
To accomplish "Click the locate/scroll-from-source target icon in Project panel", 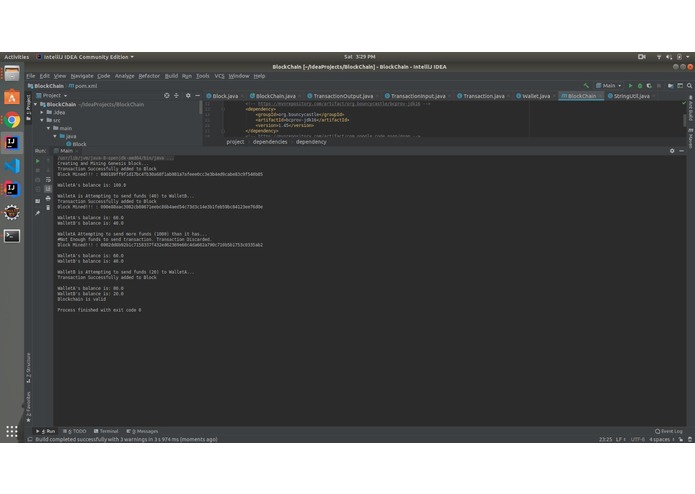I will pyautogui.click(x=167, y=95).
